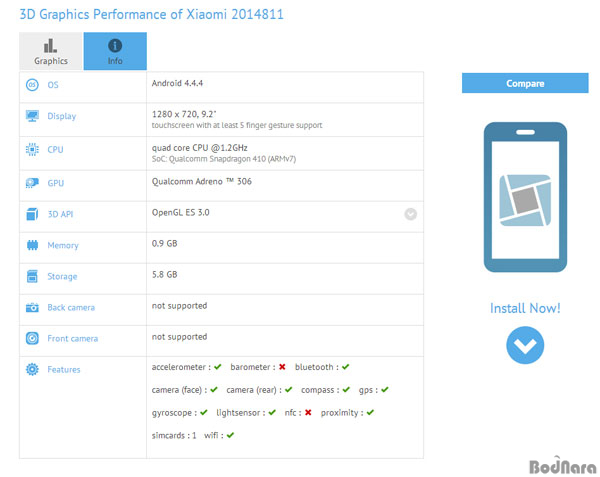Viewport: 600px width, 477px height.
Task: Click the wifi green checkmark
Action: pyautogui.click(x=230, y=435)
